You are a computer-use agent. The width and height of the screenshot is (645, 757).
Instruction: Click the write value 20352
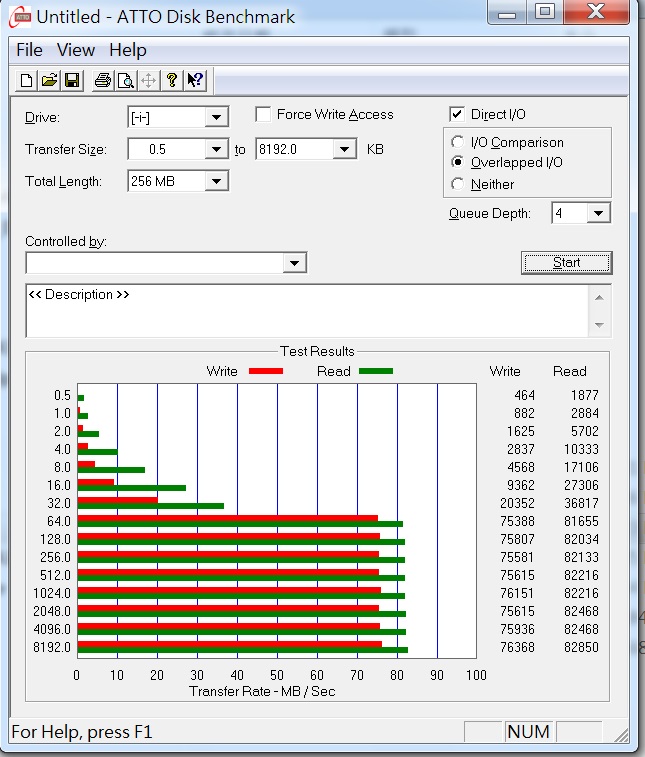[517, 503]
